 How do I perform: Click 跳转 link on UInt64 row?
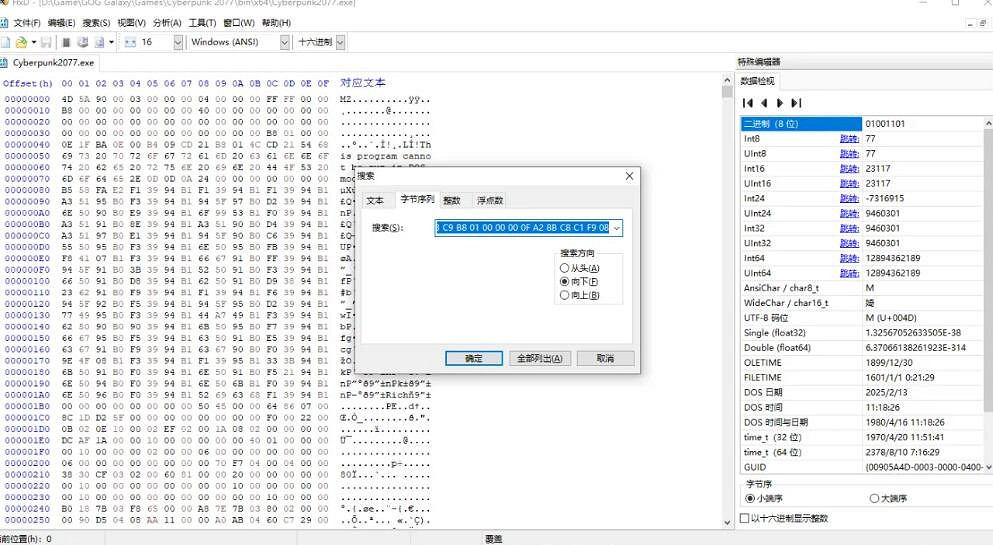pos(849,273)
